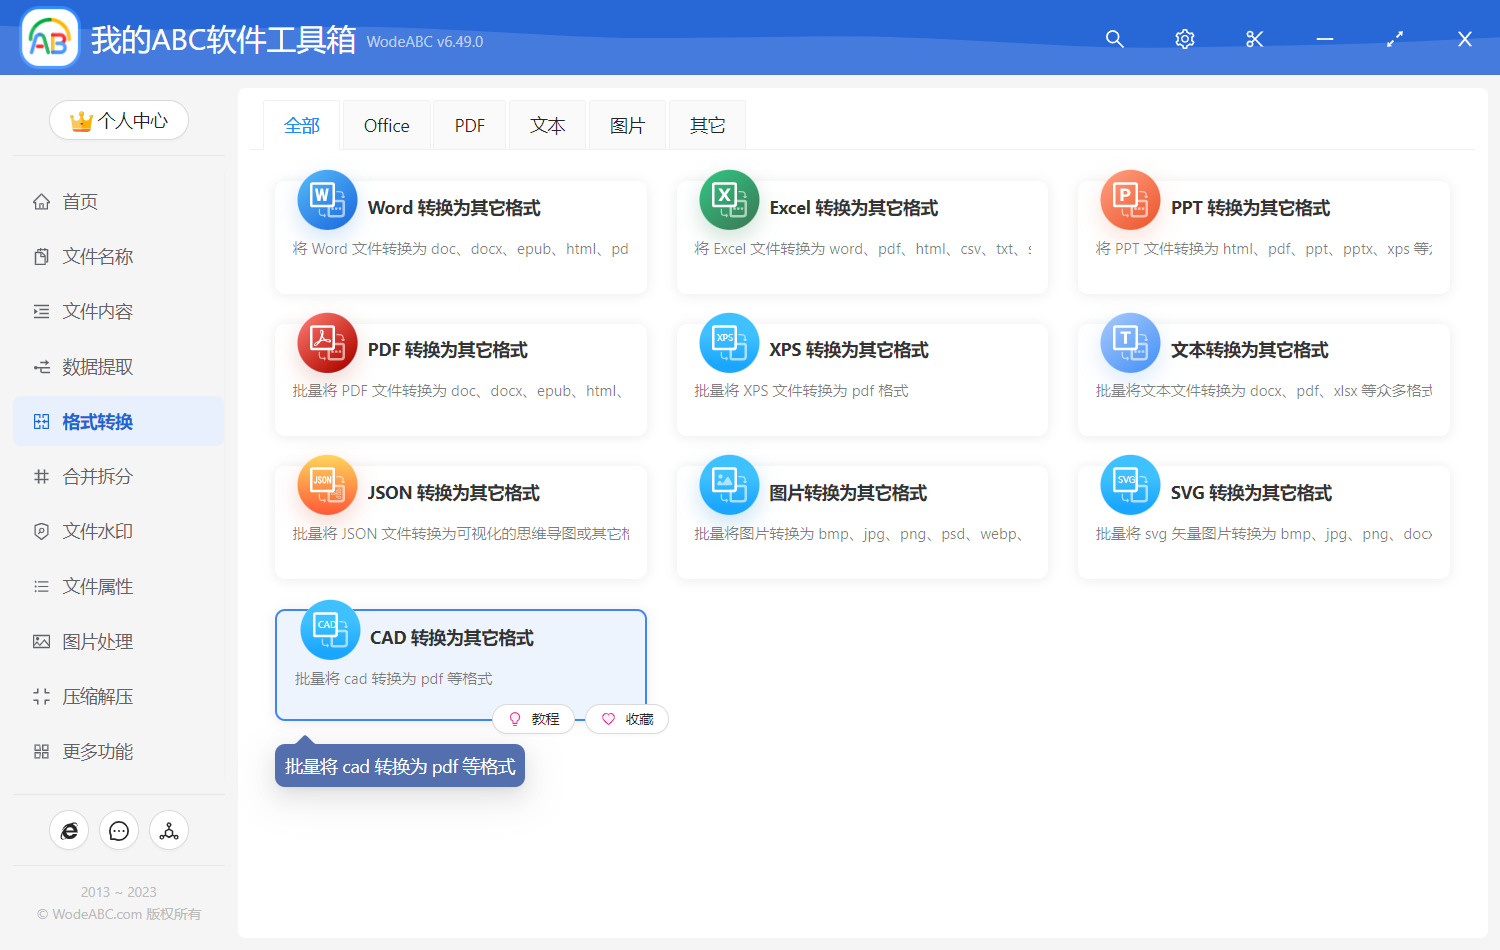Open 合并拆分 in the sidebar

point(97,477)
